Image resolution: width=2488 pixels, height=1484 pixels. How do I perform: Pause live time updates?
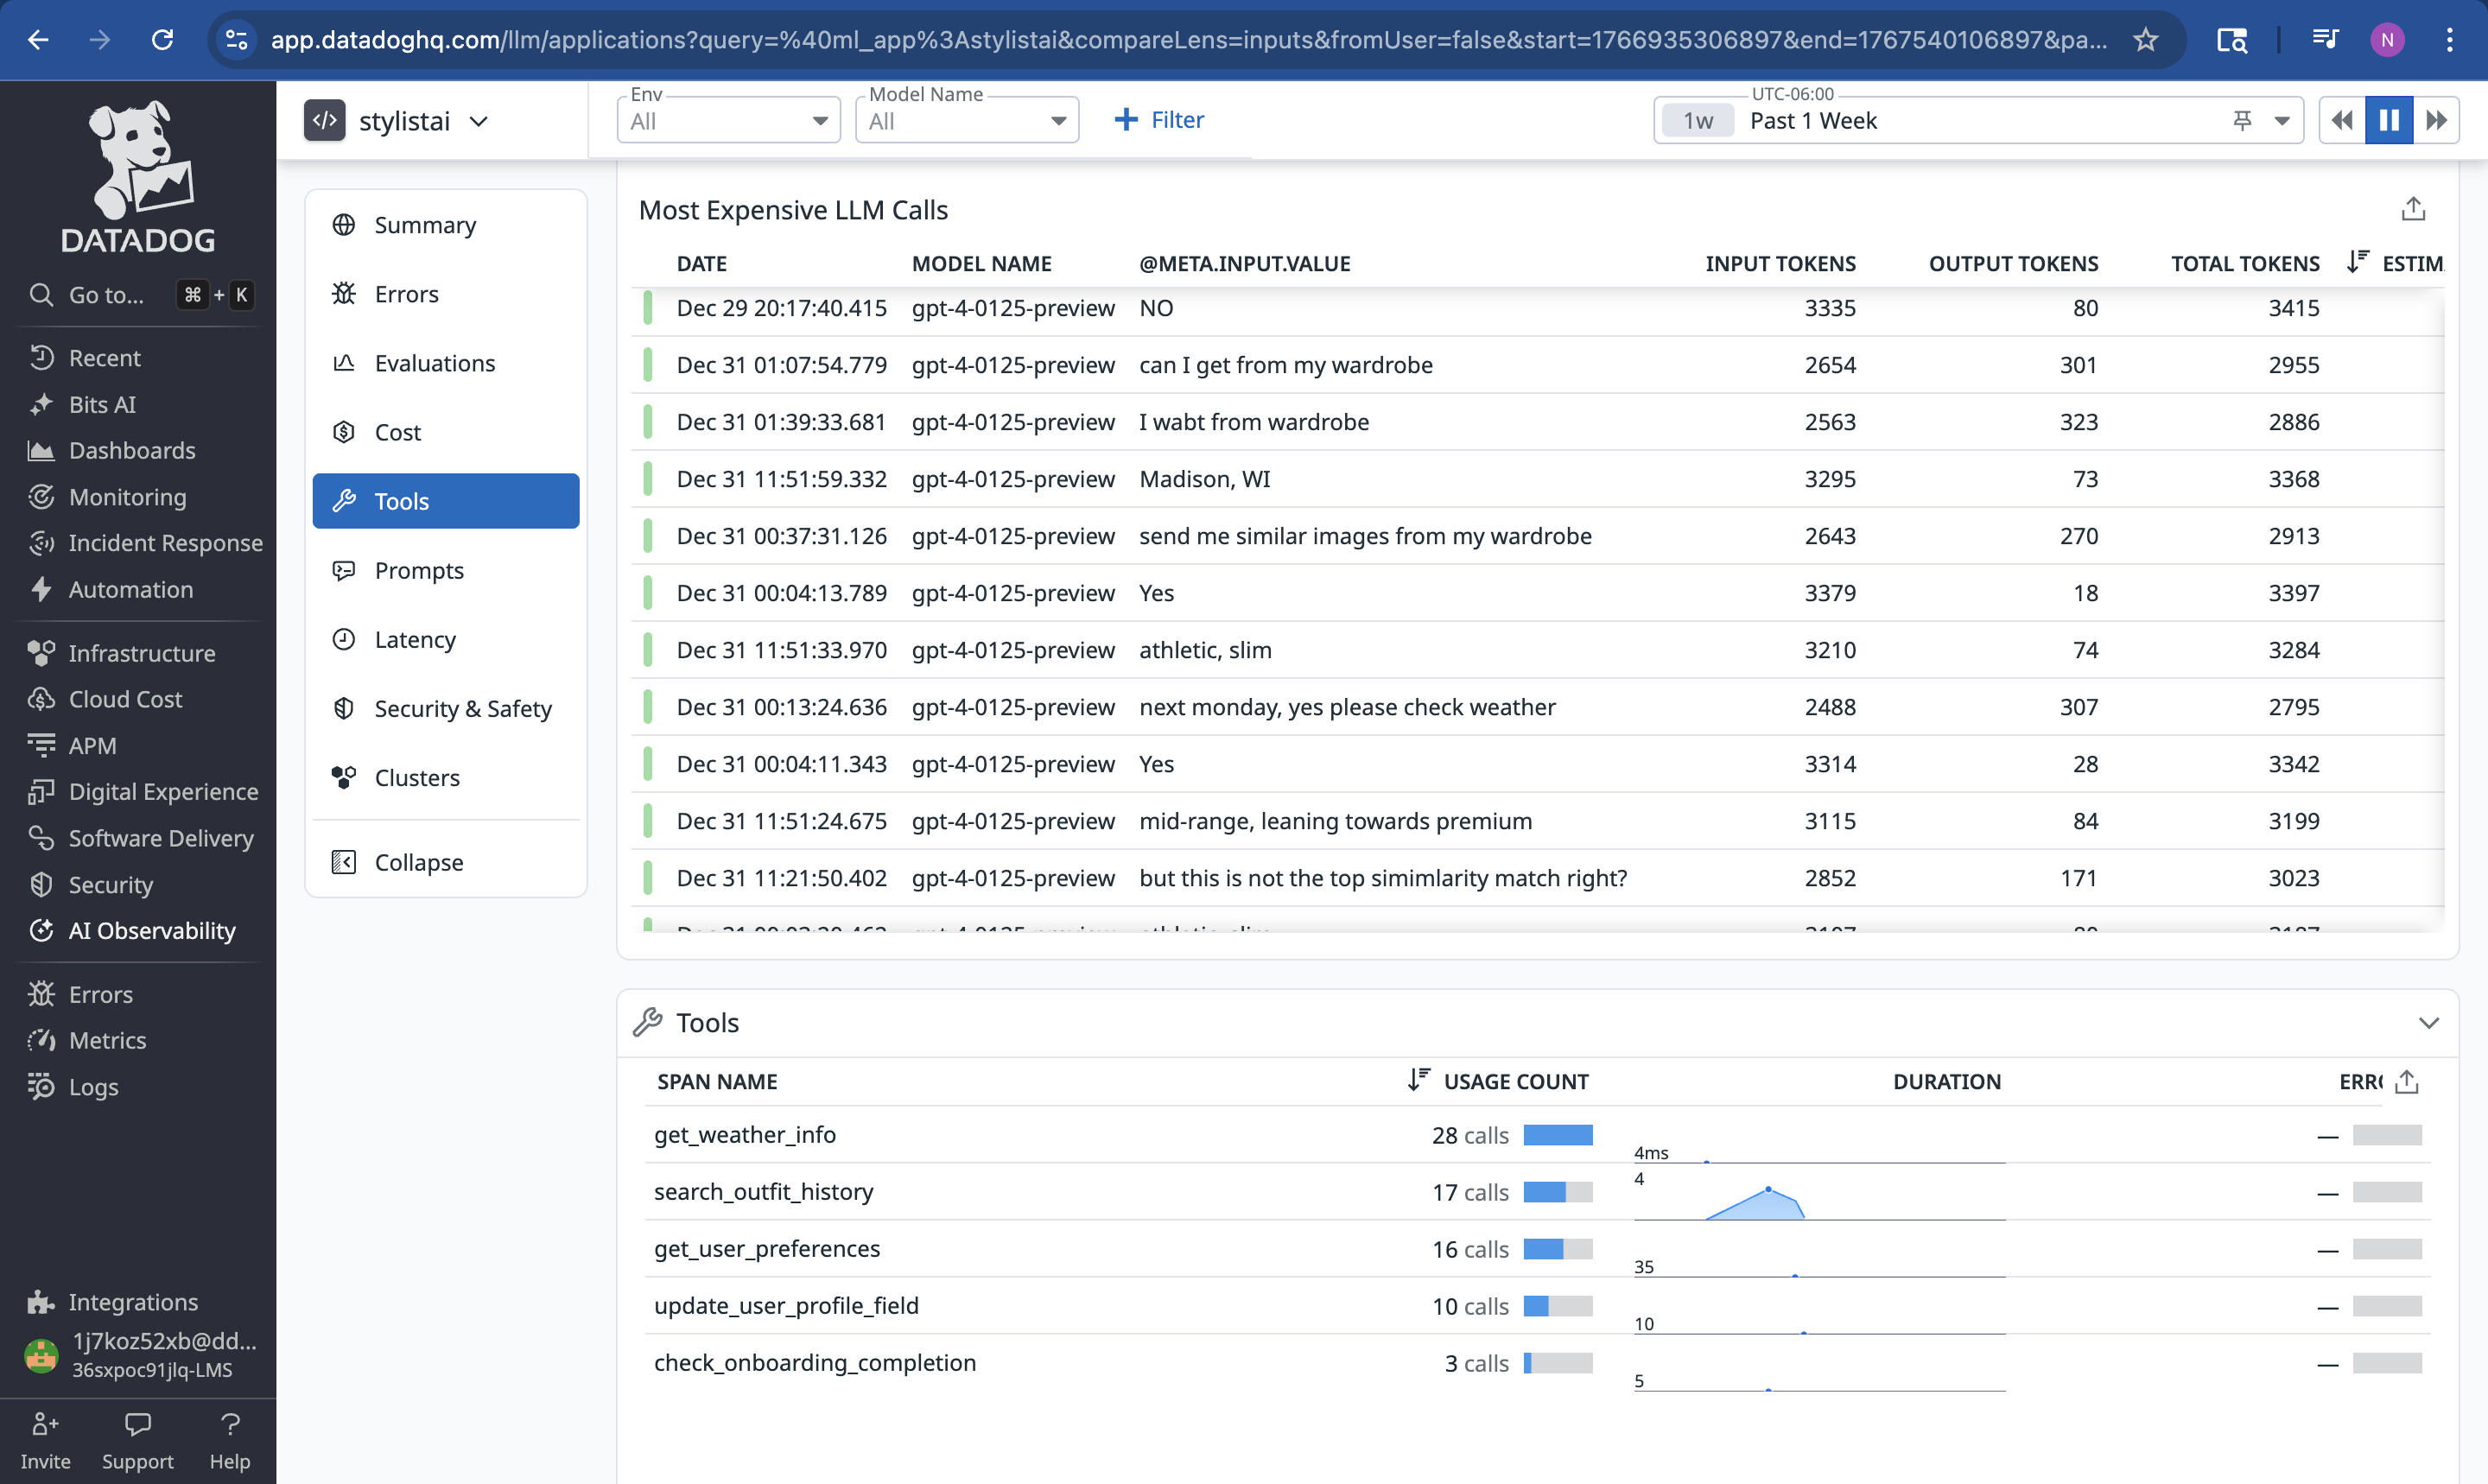point(2388,121)
